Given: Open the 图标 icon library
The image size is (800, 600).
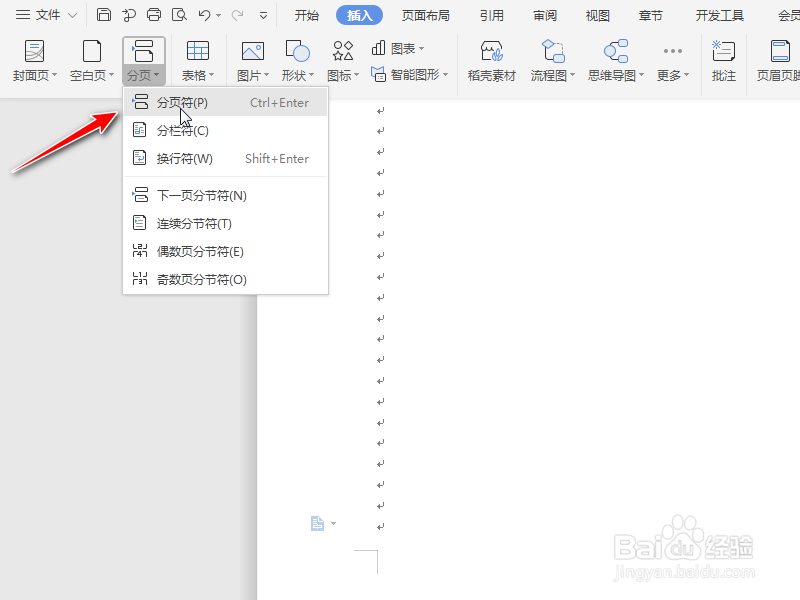Looking at the screenshot, I should 343,61.
